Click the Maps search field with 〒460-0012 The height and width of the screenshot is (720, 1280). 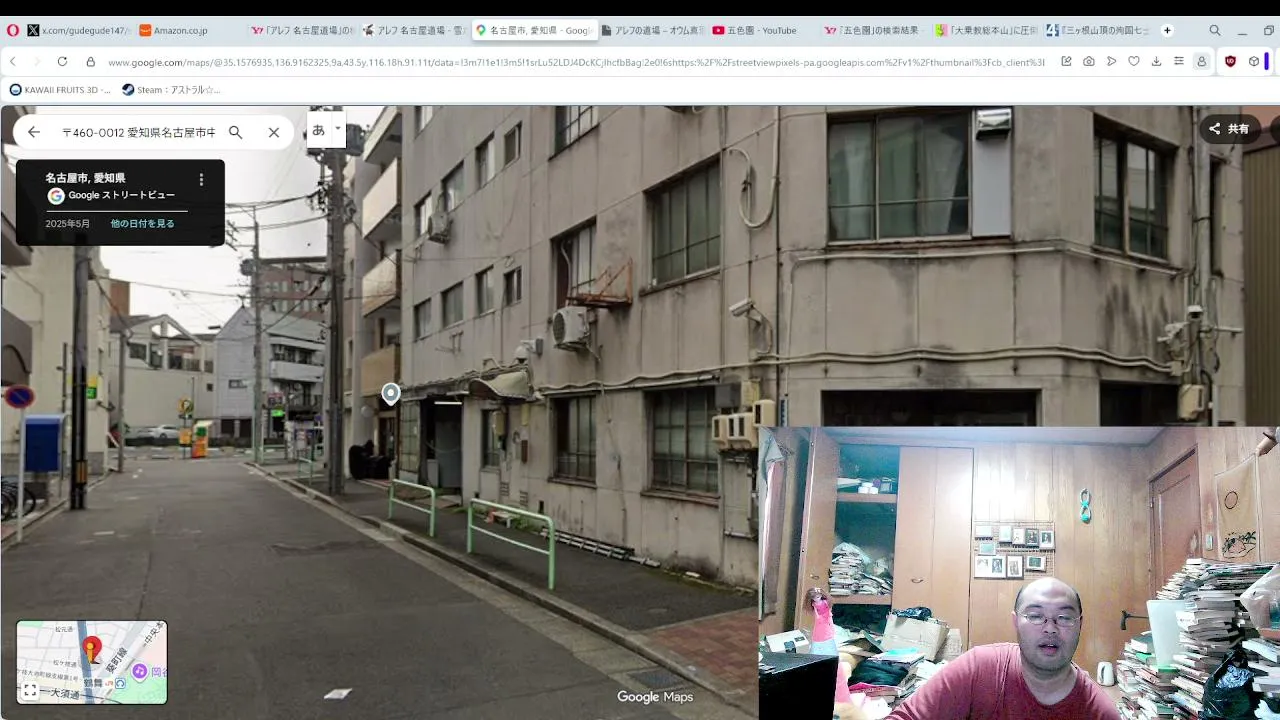point(139,132)
